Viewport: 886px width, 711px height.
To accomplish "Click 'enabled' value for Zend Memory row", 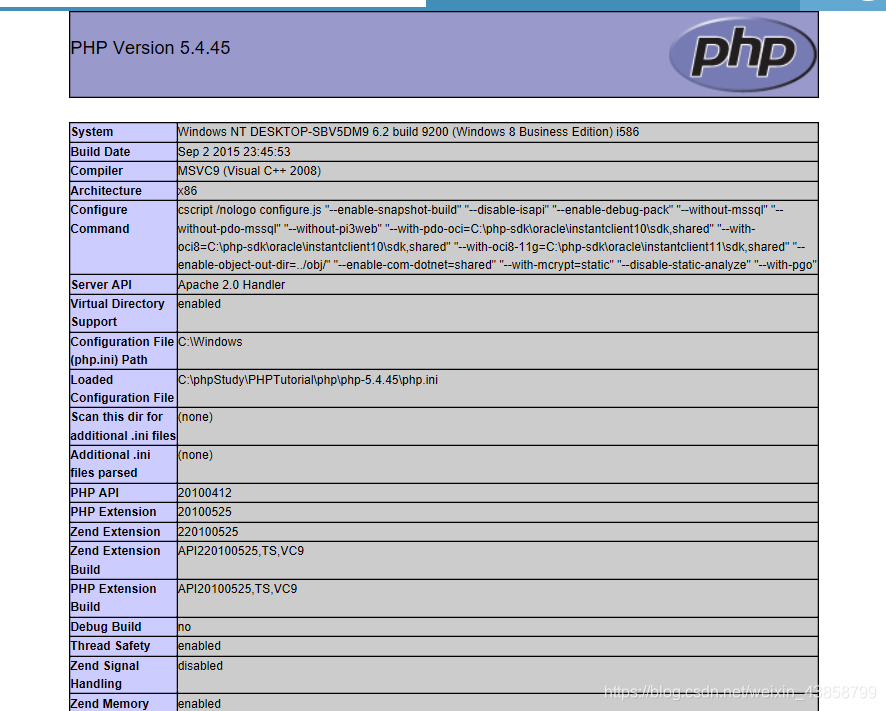I will click(199, 704).
